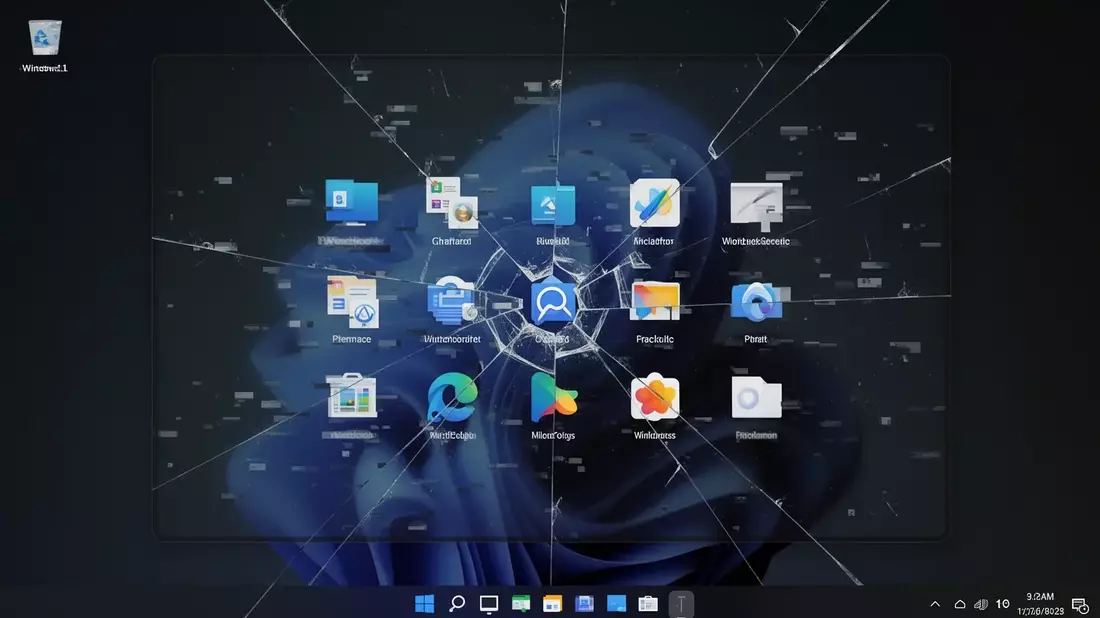
Task: Select the Plennace label text
Action: click(x=351, y=340)
